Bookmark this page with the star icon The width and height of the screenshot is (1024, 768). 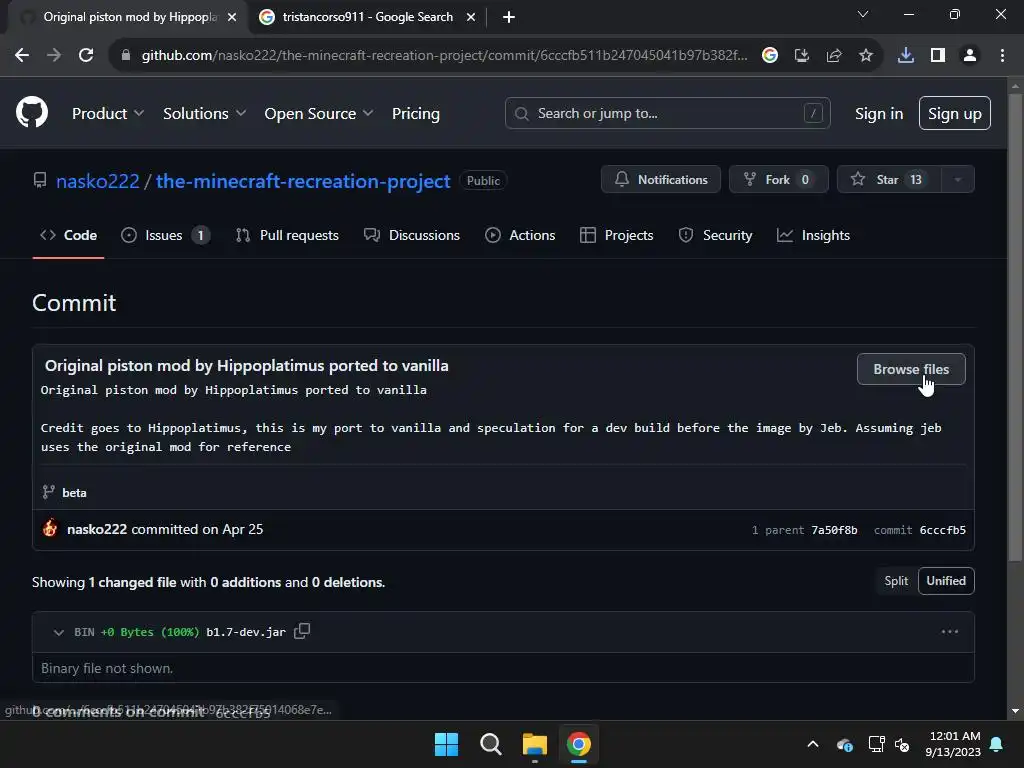click(866, 56)
